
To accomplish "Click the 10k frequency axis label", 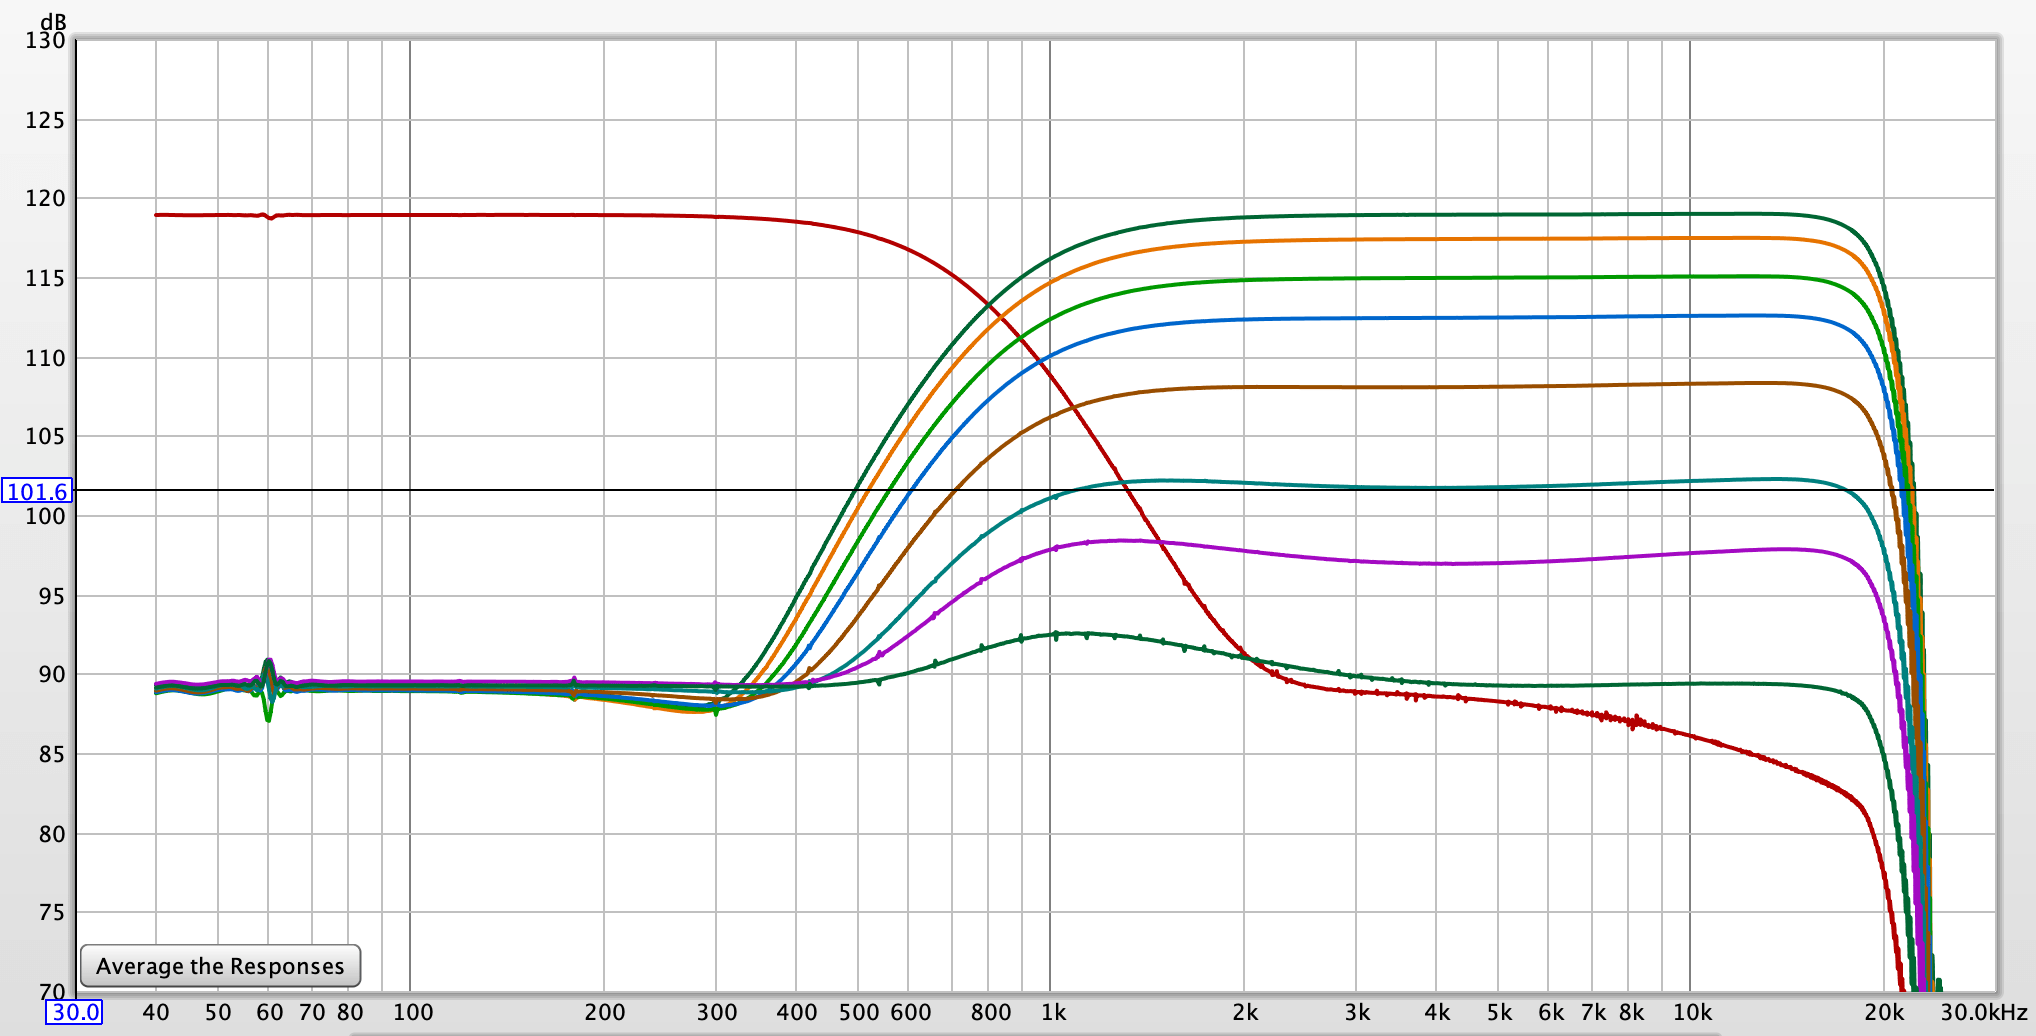I will pos(1692,1012).
